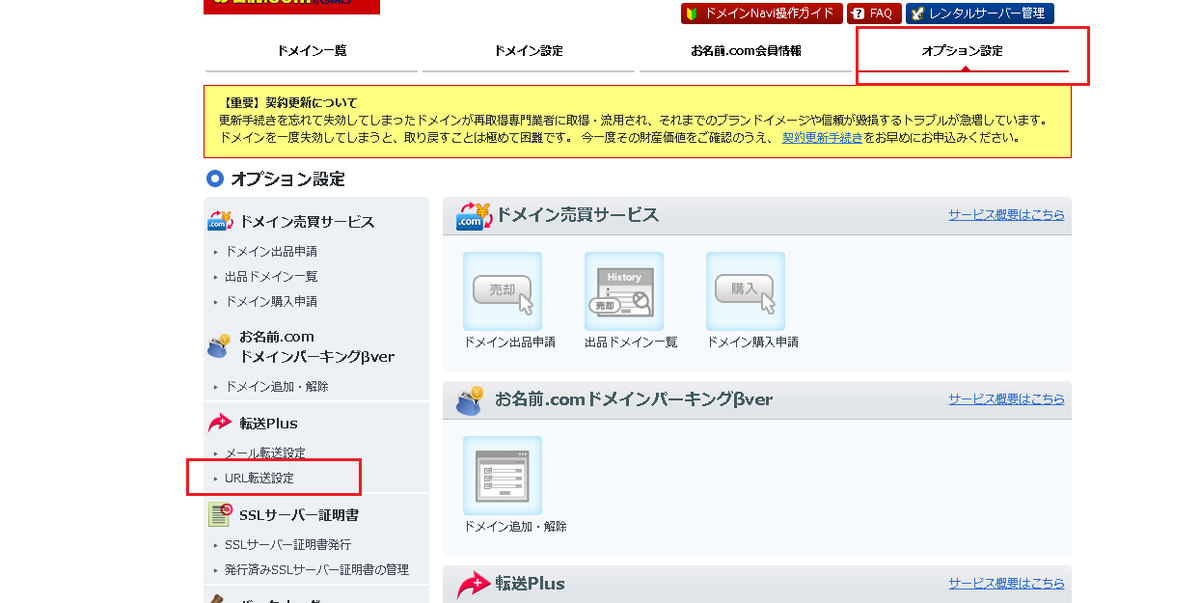Image resolution: width=1200 pixels, height=603 pixels.
Task: Click the オプション設定 page heading
Action: tap(288, 179)
